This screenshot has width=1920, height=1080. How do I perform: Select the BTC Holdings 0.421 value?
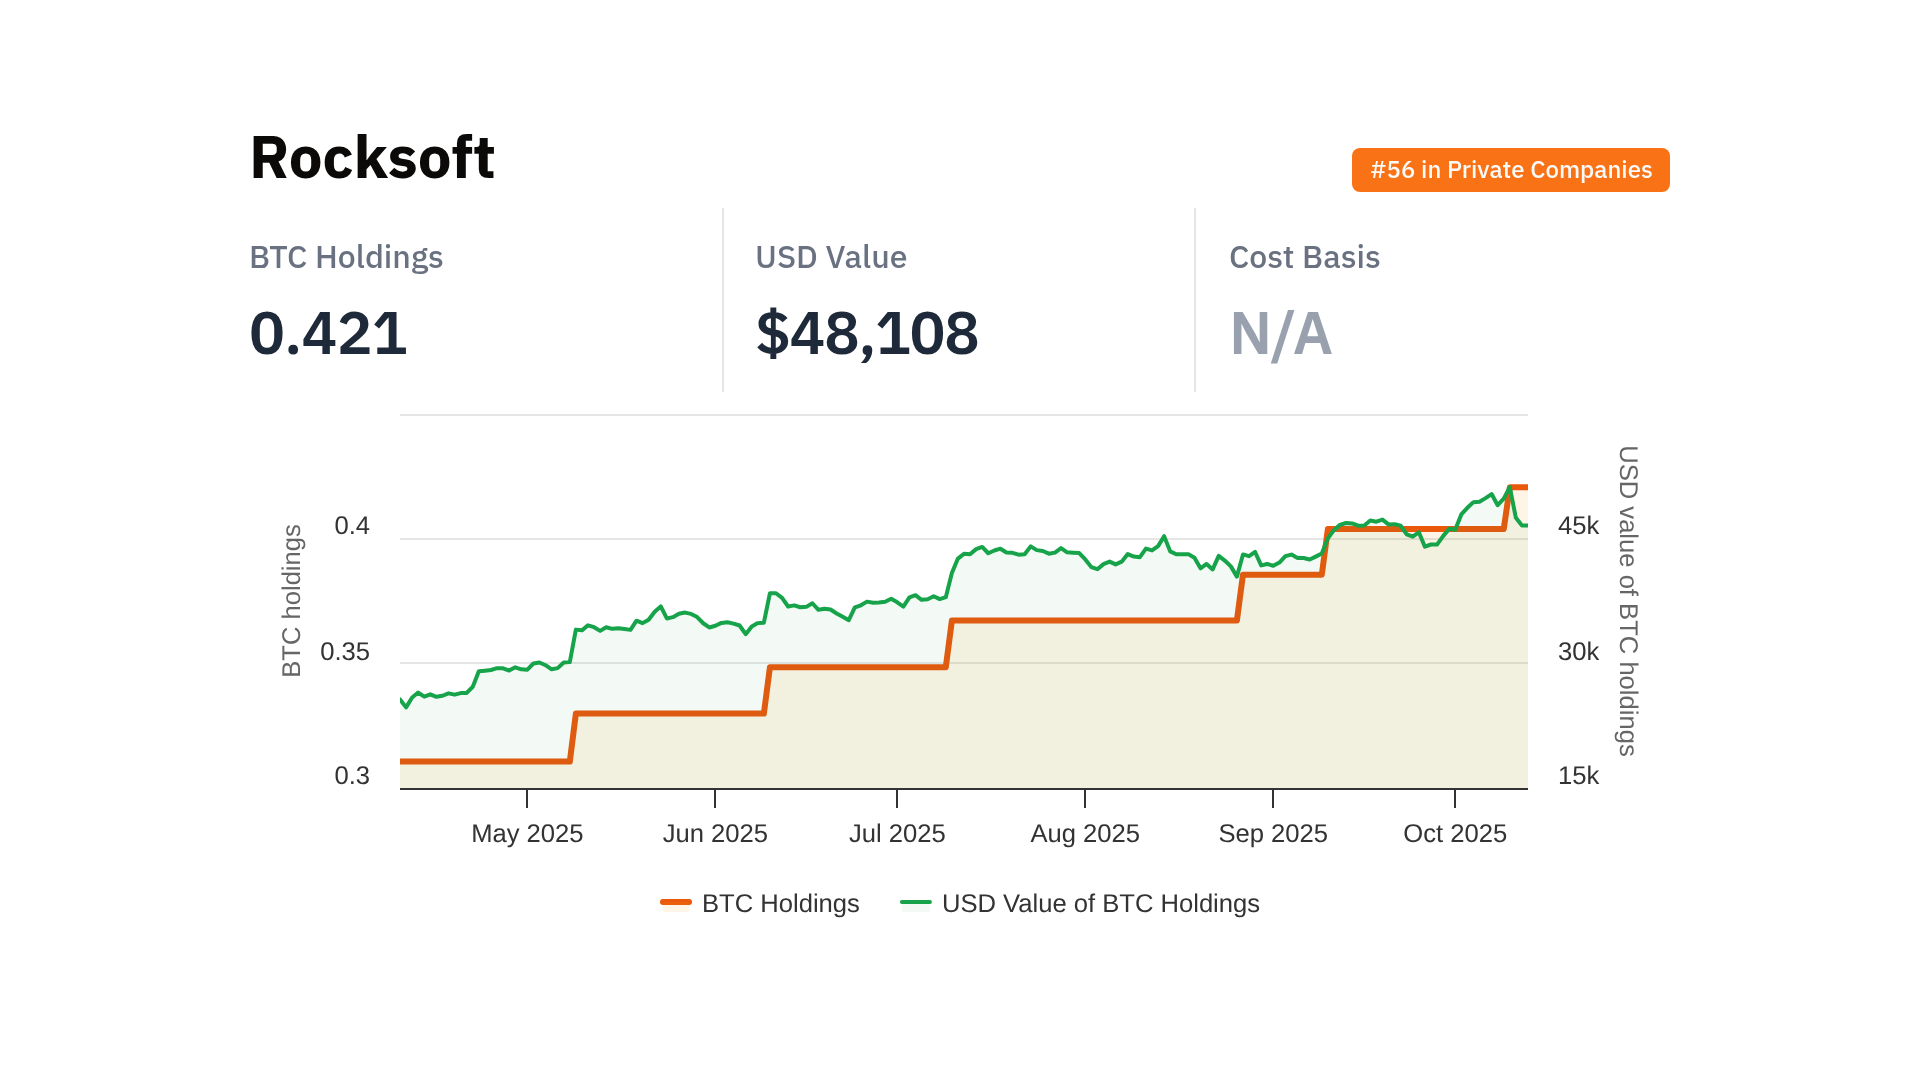click(x=328, y=333)
